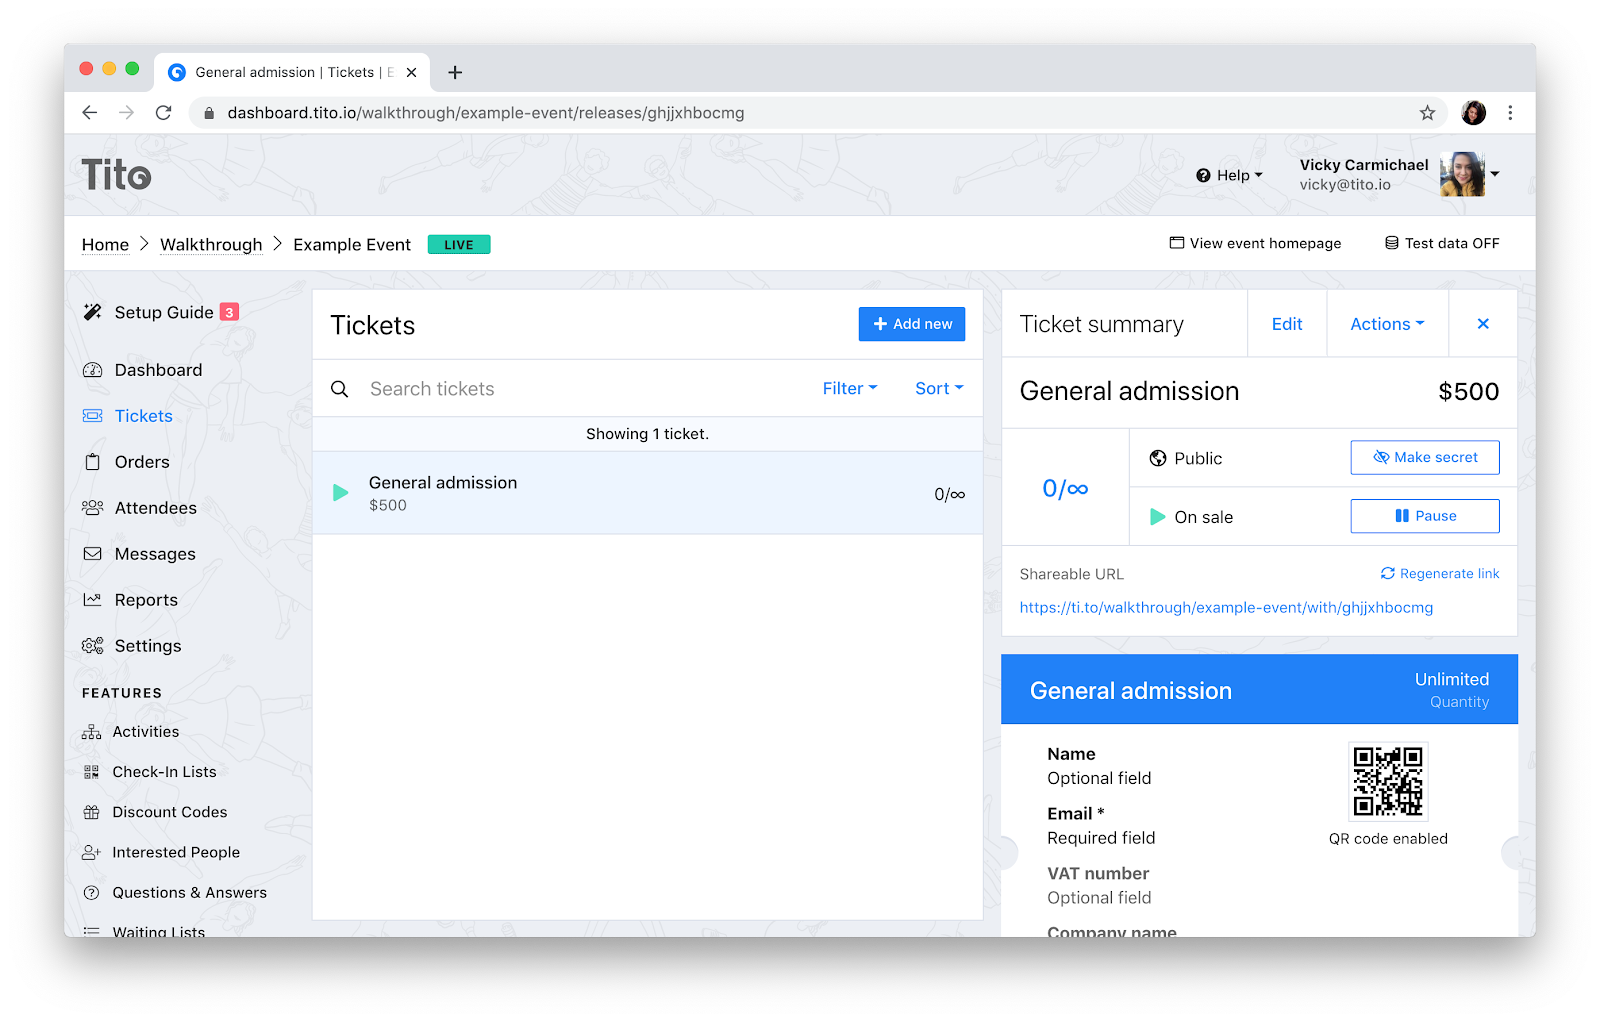Click the QR code image
This screenshot has height=1022, width=1600.
(x=1388, y=781)
